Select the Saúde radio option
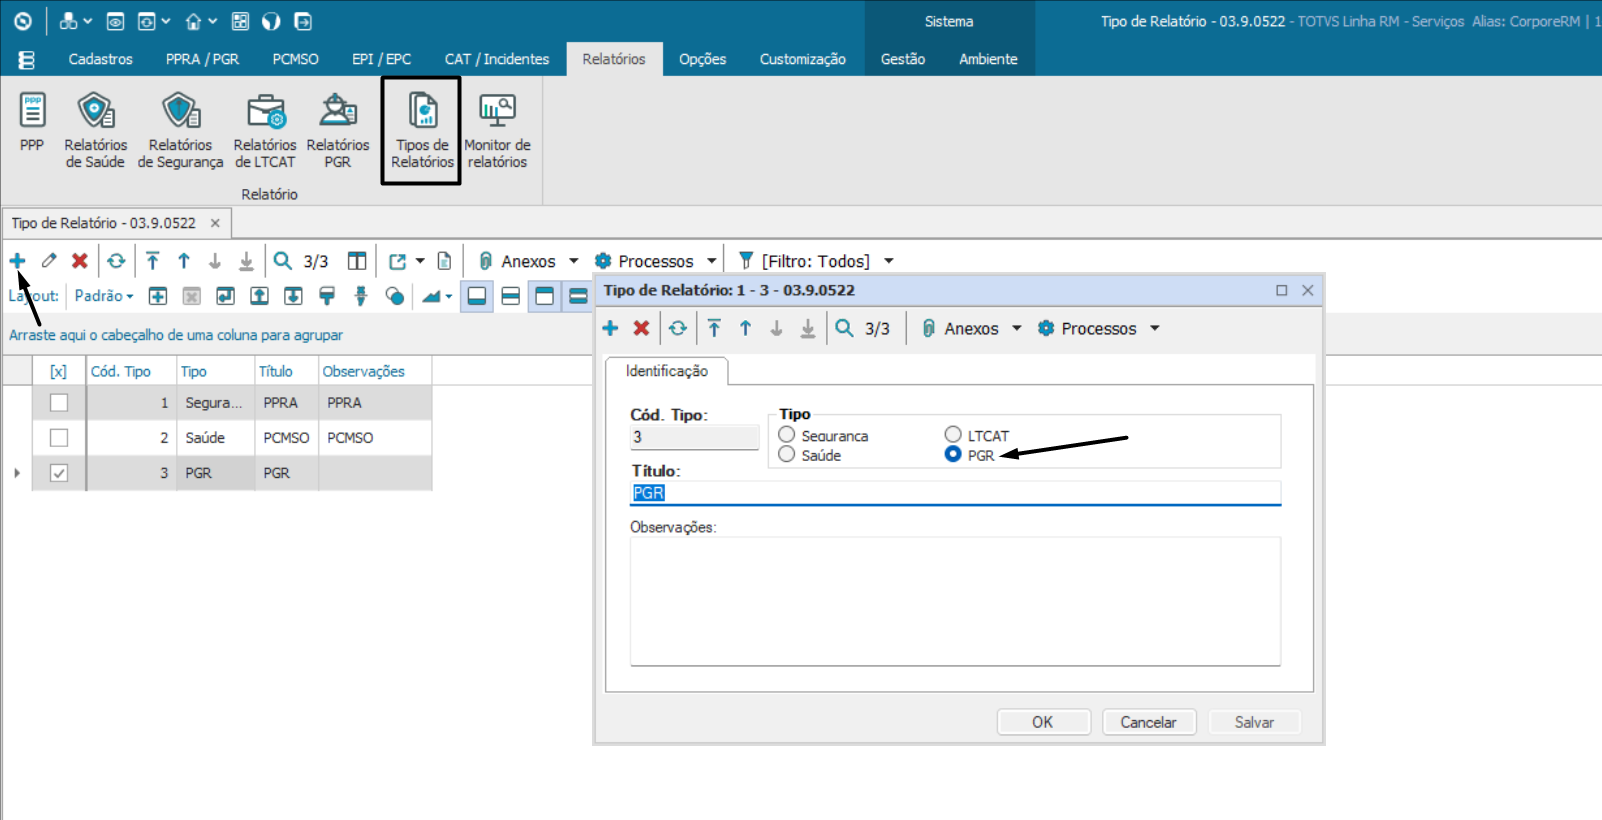The image size is (1602, 820). (787, 455)
